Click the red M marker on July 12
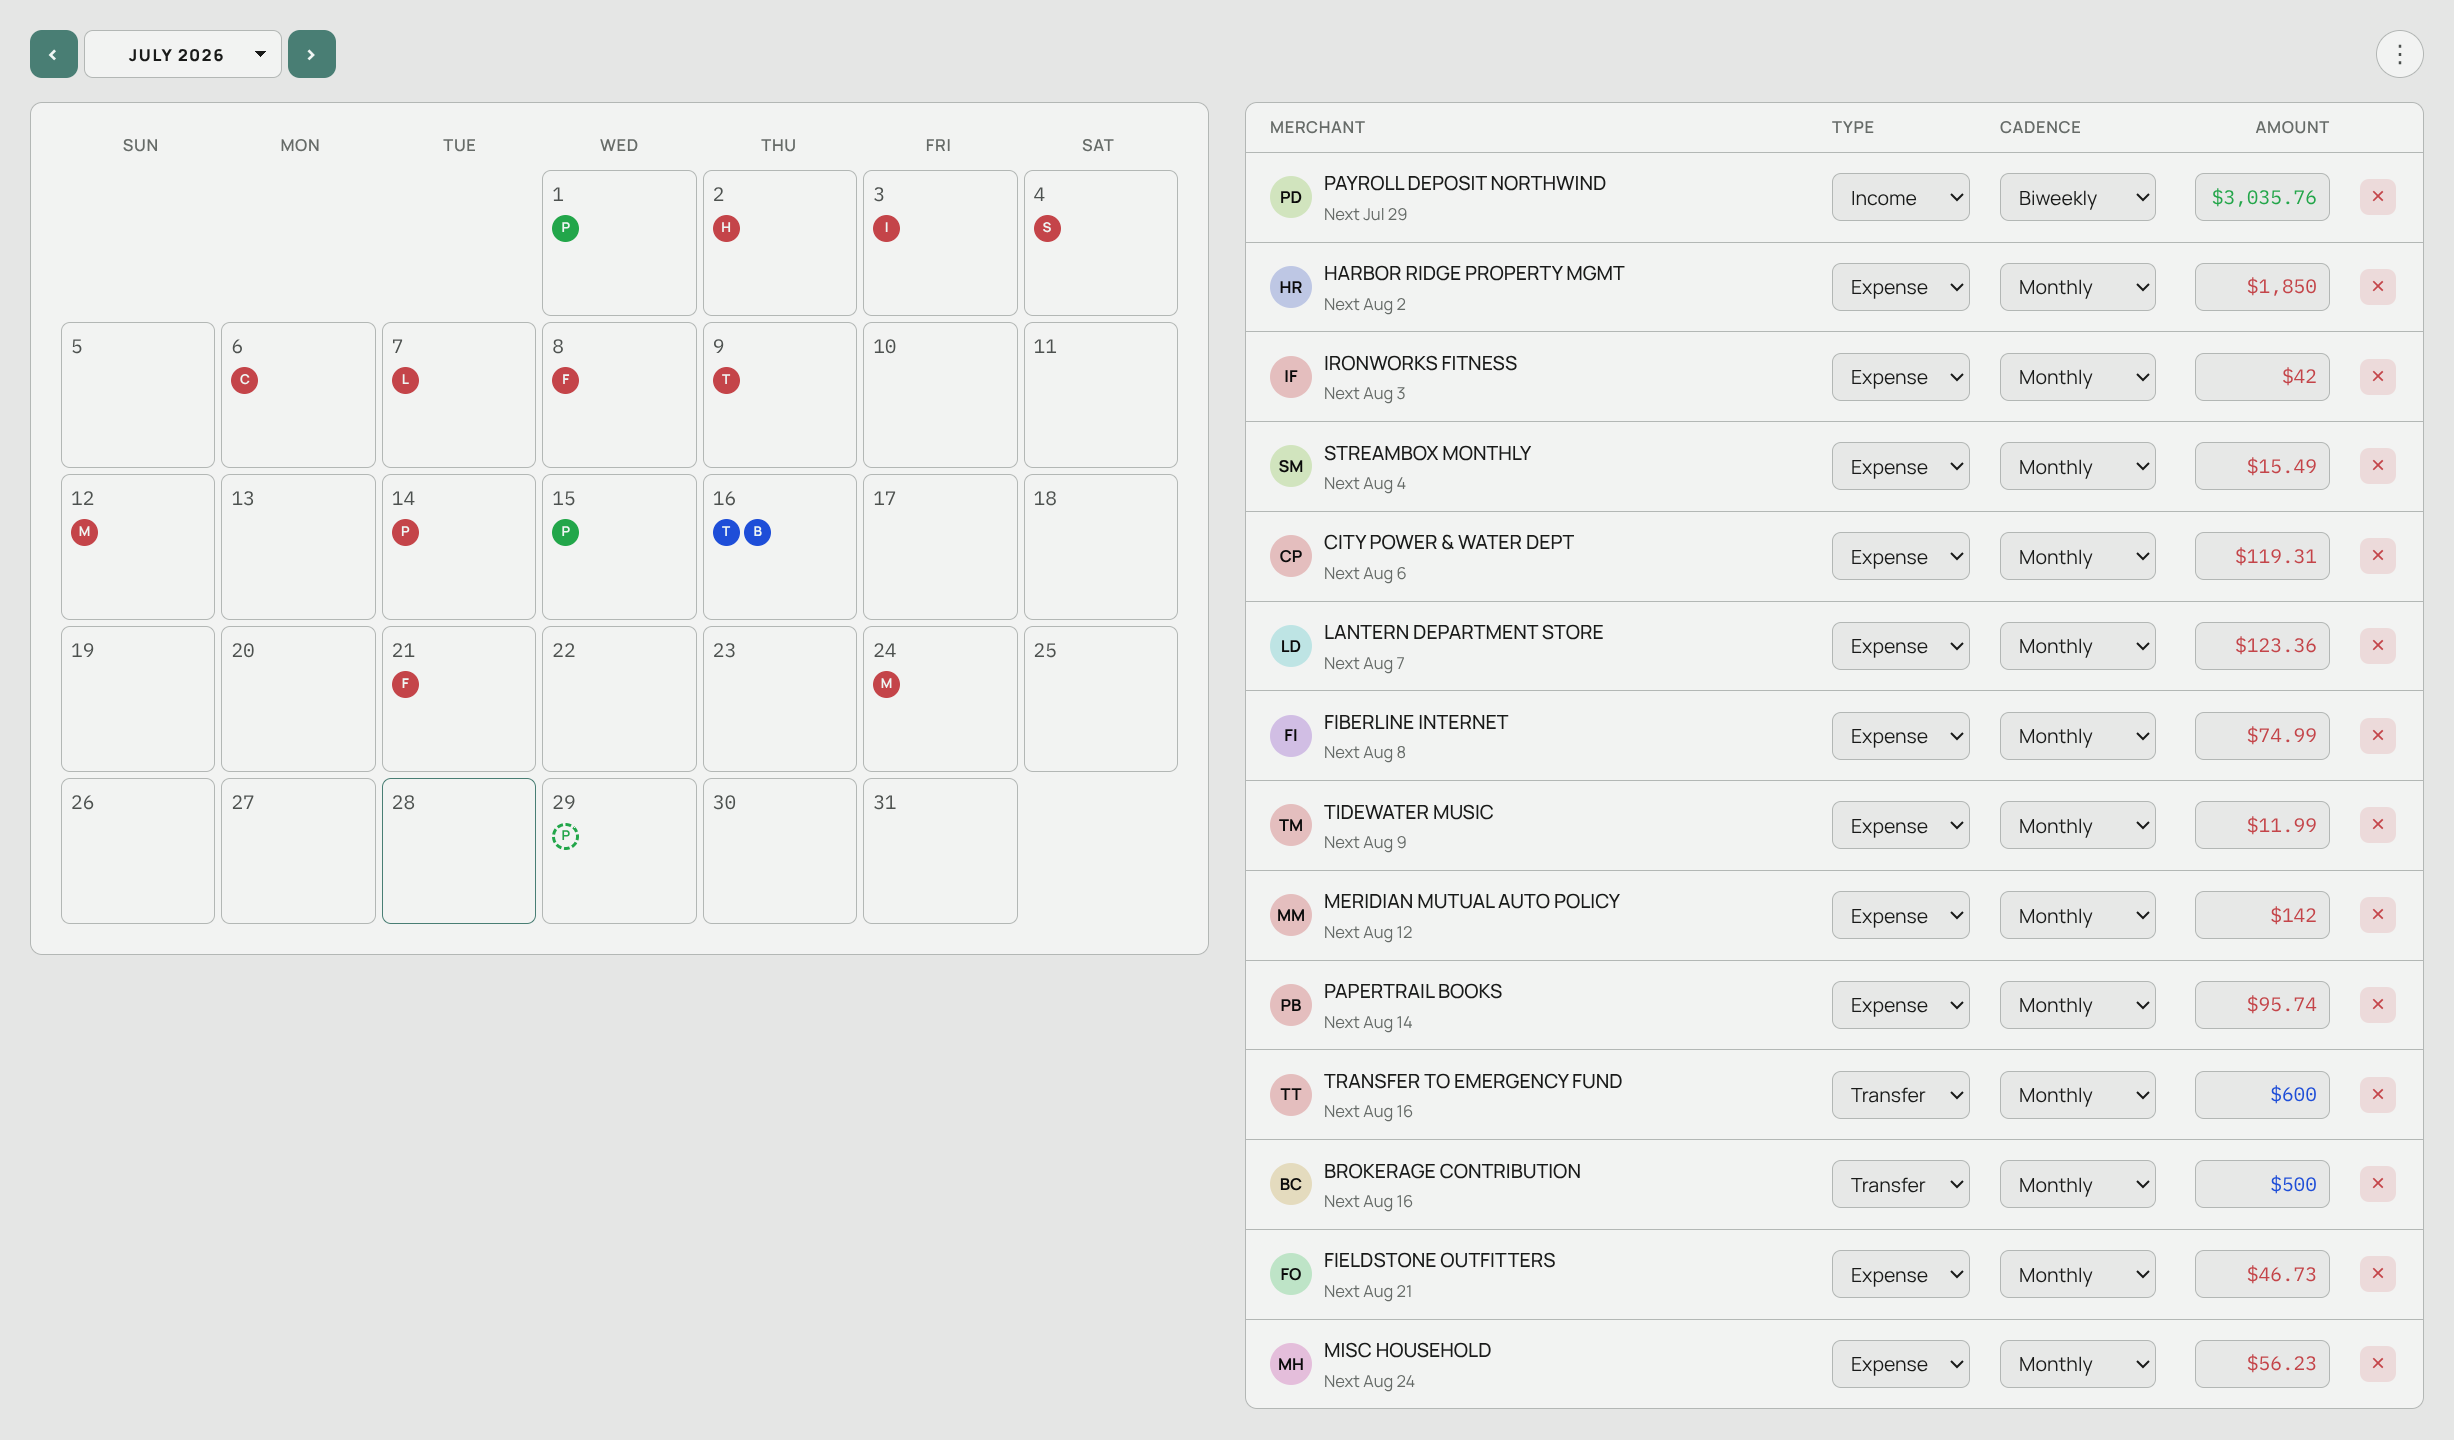 (84, 532)
